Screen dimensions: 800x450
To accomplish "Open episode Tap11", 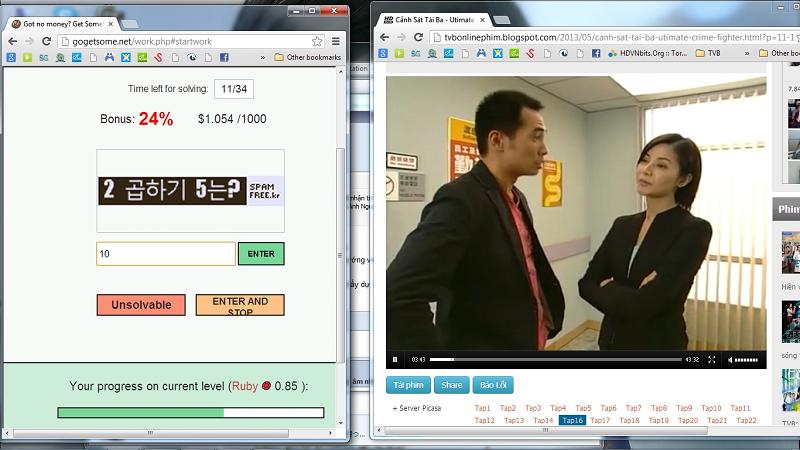I will pos(740,408).
